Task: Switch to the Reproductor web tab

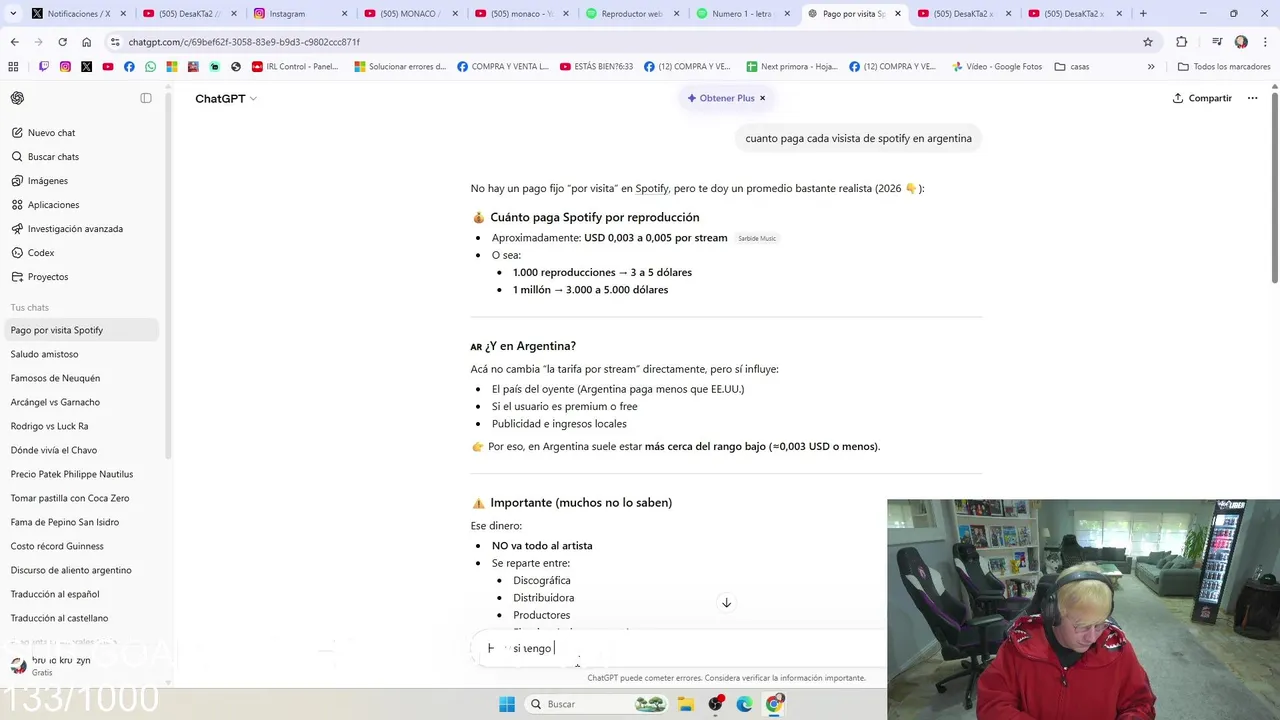Action: [x=633, y=14]
